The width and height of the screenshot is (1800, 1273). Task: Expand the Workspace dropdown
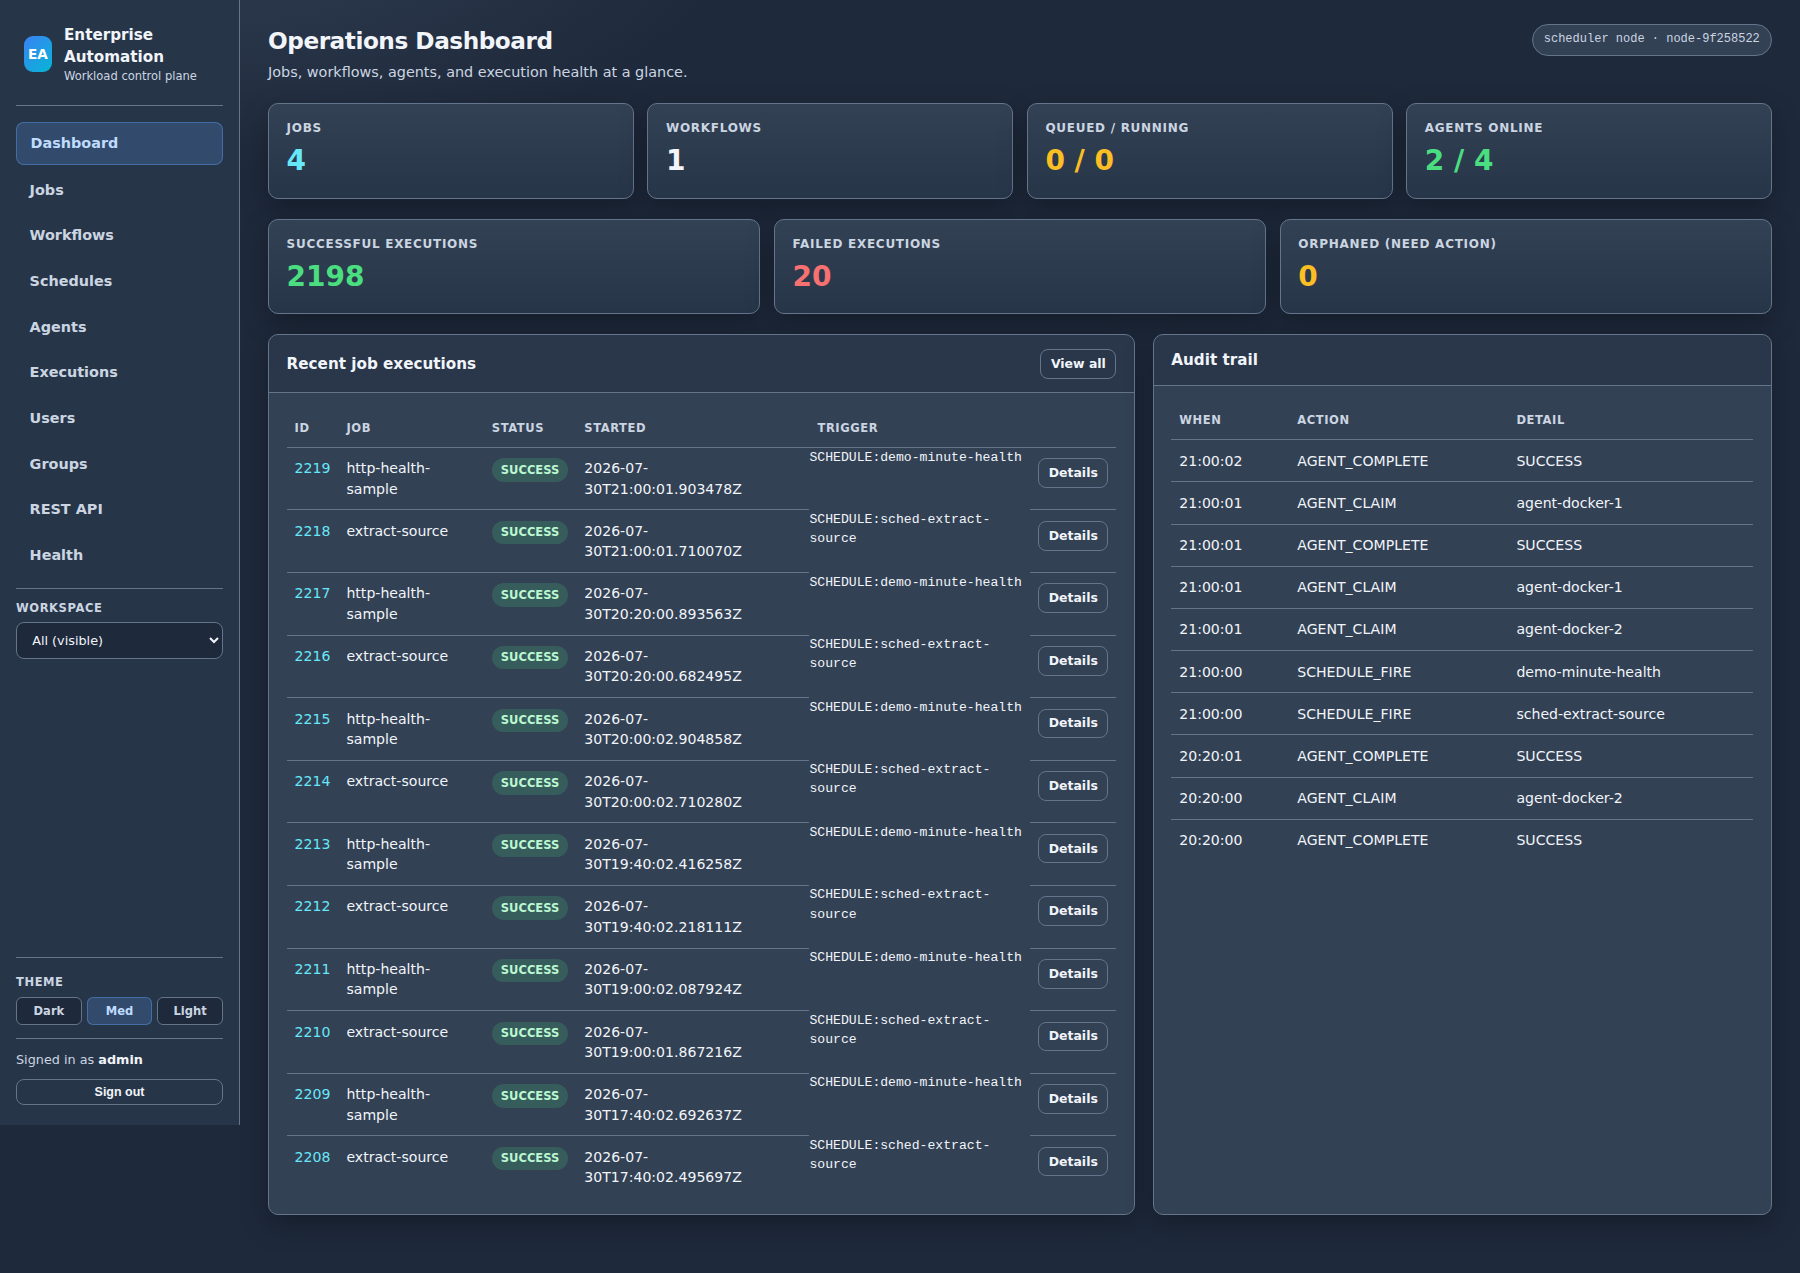[119, 641]
